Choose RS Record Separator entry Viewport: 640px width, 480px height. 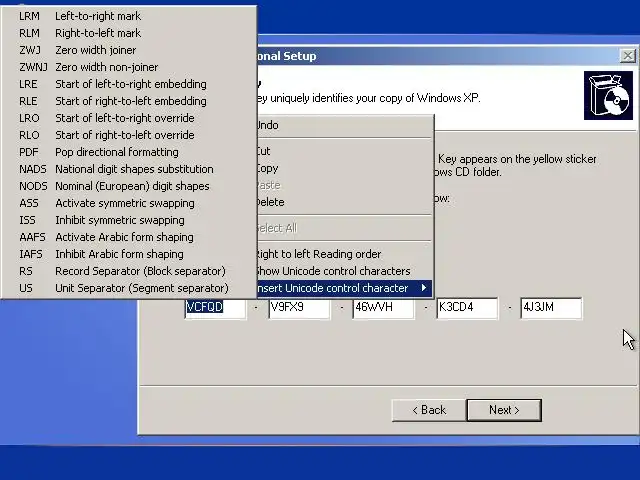coord(129,271)
